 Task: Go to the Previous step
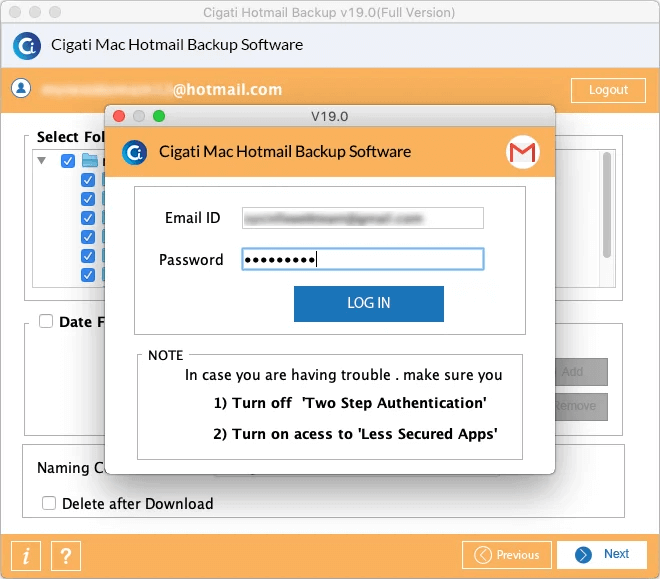(506, 555)
